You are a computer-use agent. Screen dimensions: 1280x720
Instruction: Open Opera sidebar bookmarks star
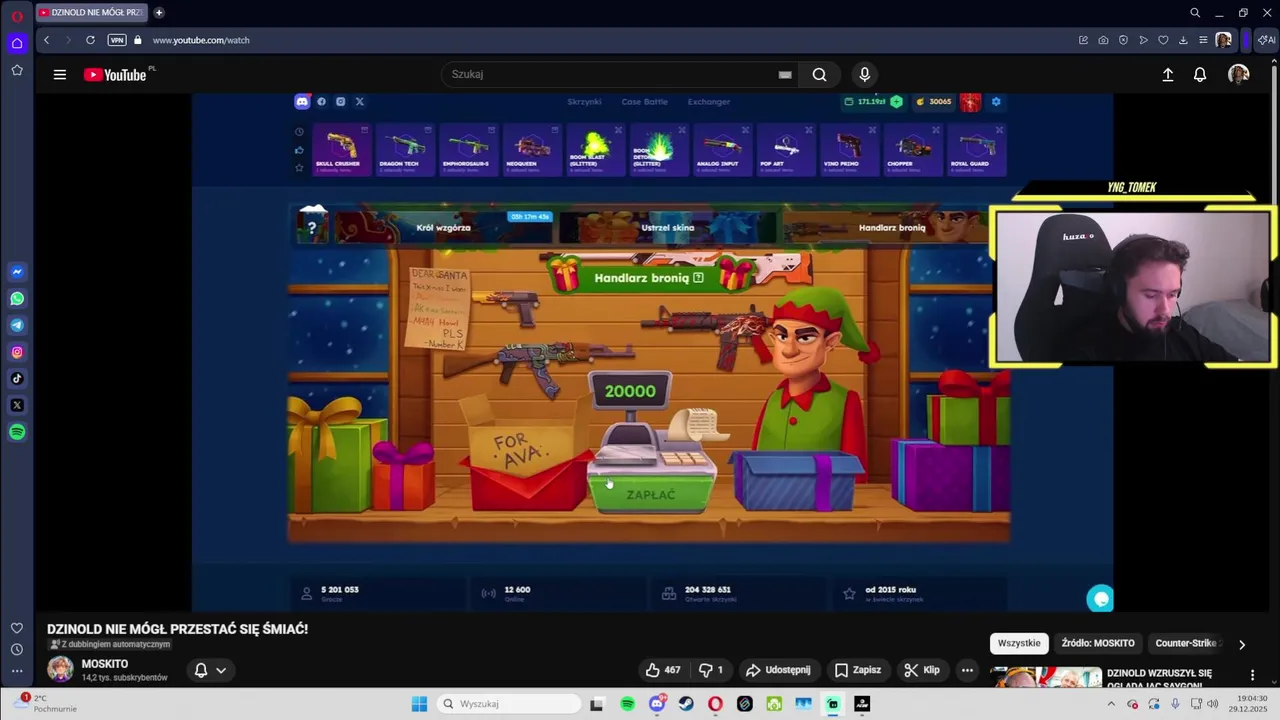click(x=17, y=70)
